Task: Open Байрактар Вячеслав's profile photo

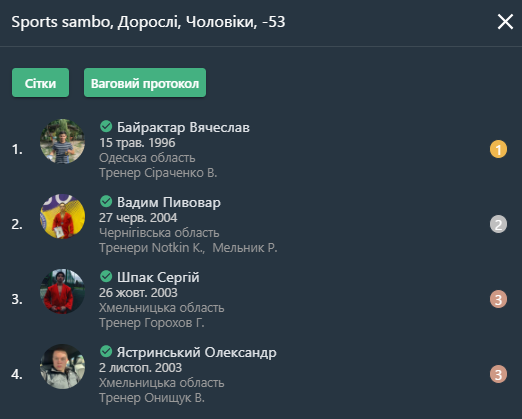Action: pyautogui.click(x=62, y=141)
